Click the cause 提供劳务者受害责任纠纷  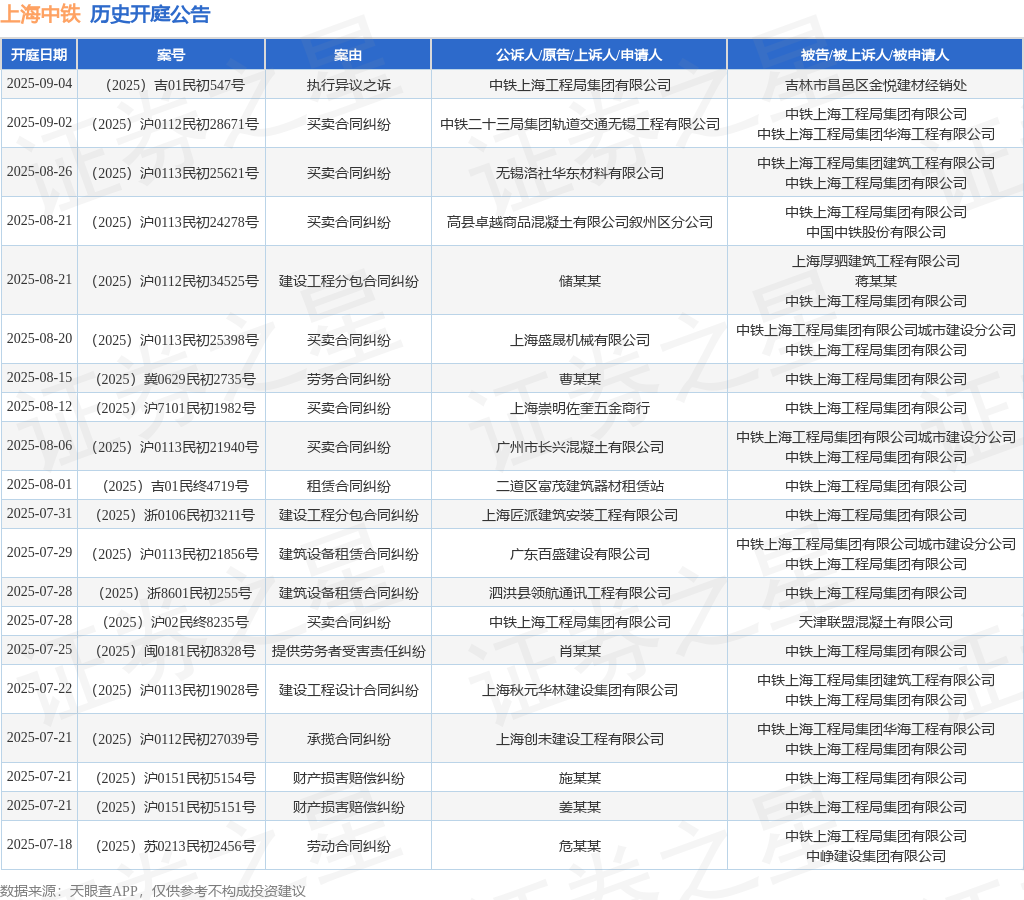pos(349,651)
